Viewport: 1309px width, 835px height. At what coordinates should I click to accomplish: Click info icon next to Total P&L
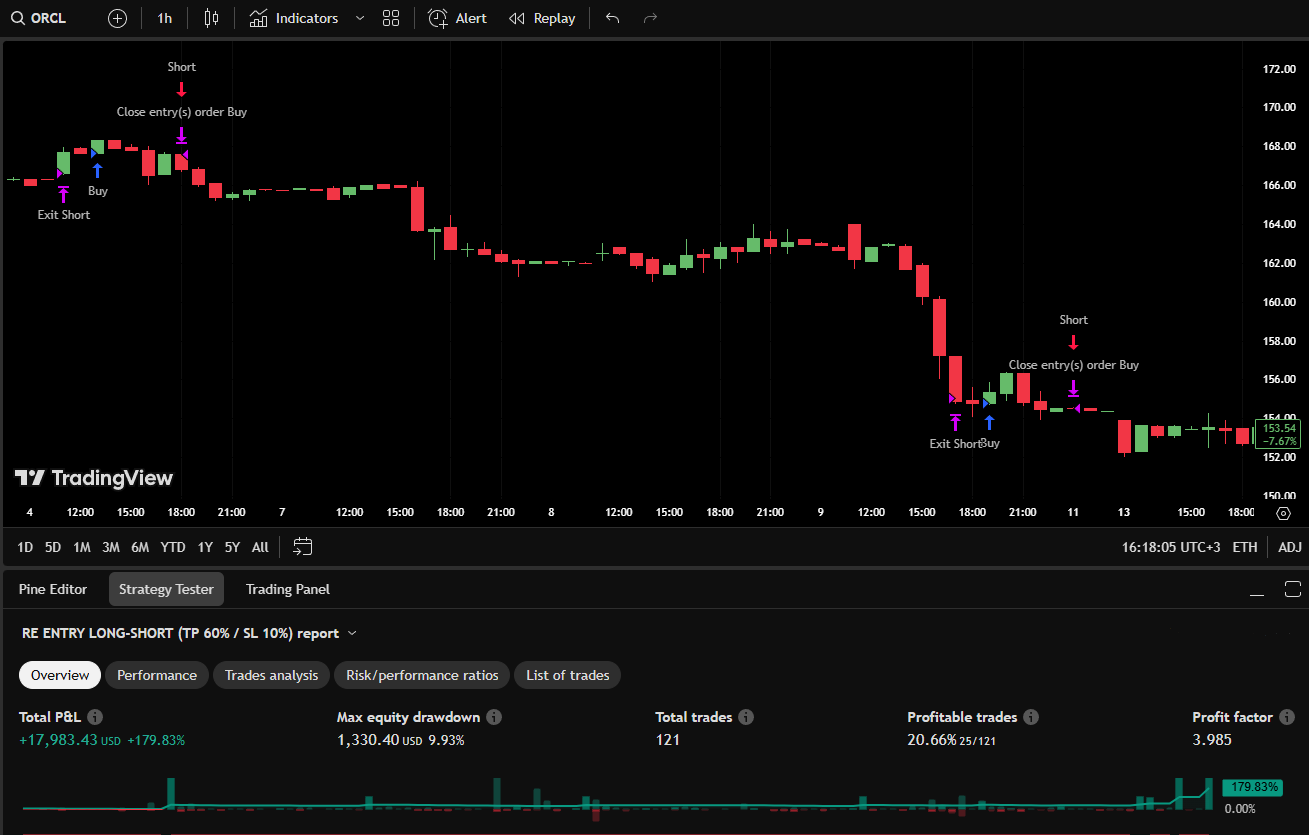point(95,717)
